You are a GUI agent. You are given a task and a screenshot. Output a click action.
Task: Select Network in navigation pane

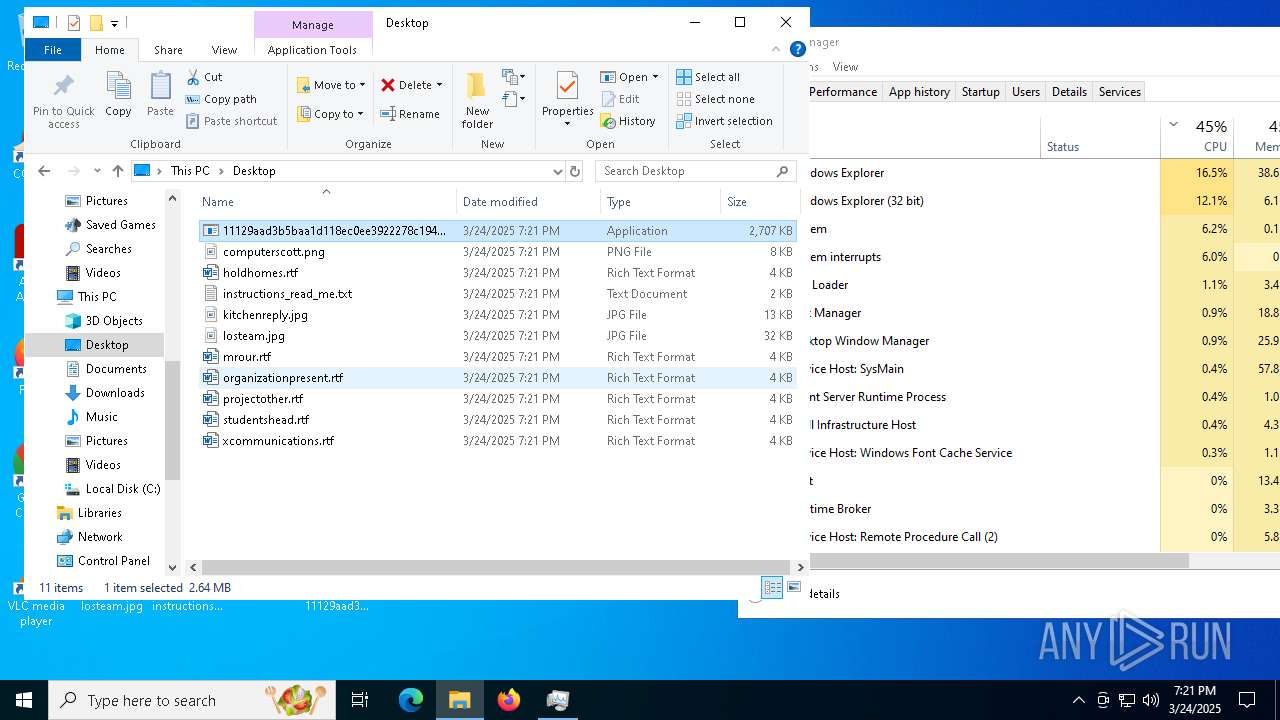click(x=100, y=537)
